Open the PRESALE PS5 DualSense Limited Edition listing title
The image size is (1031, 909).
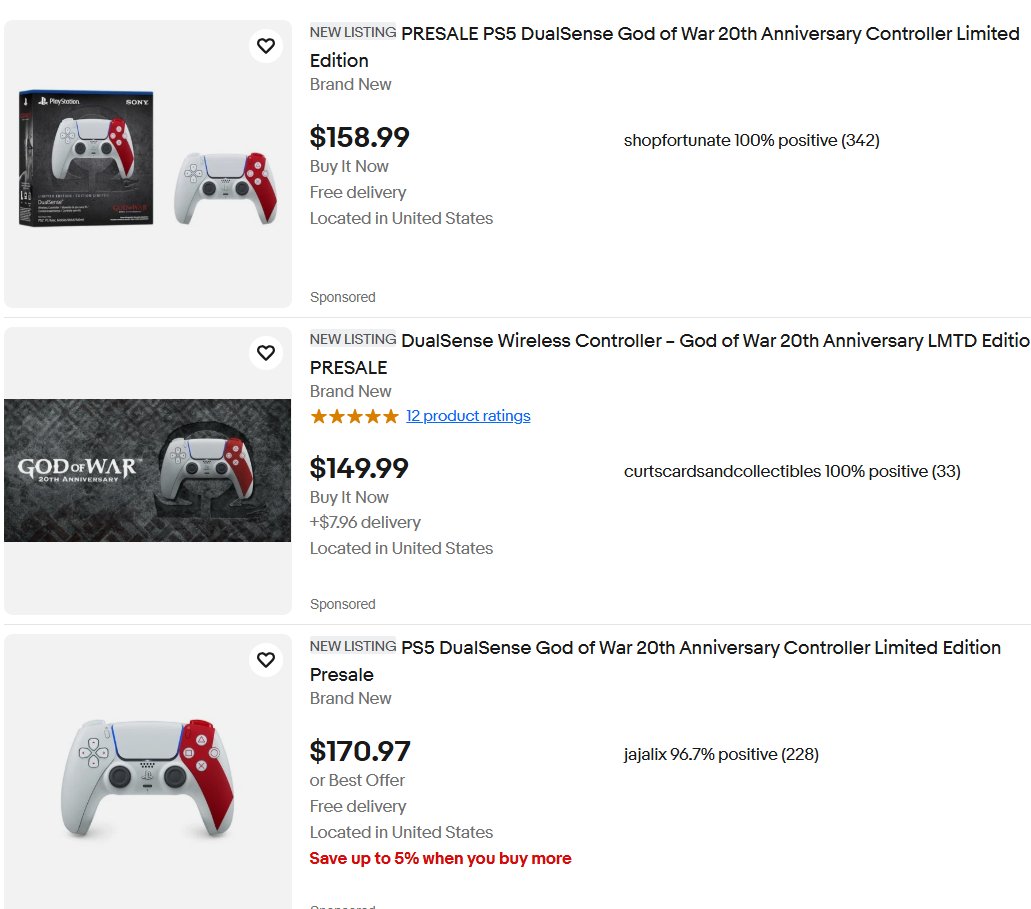tap(664, 47)
